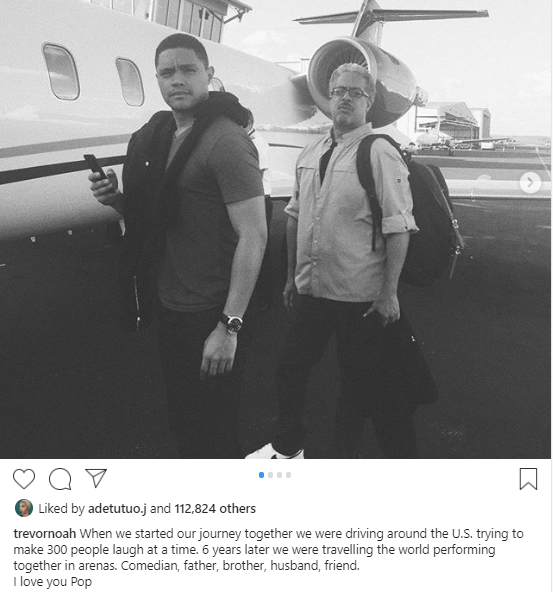Click the airplane photo in the post
The height and width of the screenshot is (592, 553).
275,229
